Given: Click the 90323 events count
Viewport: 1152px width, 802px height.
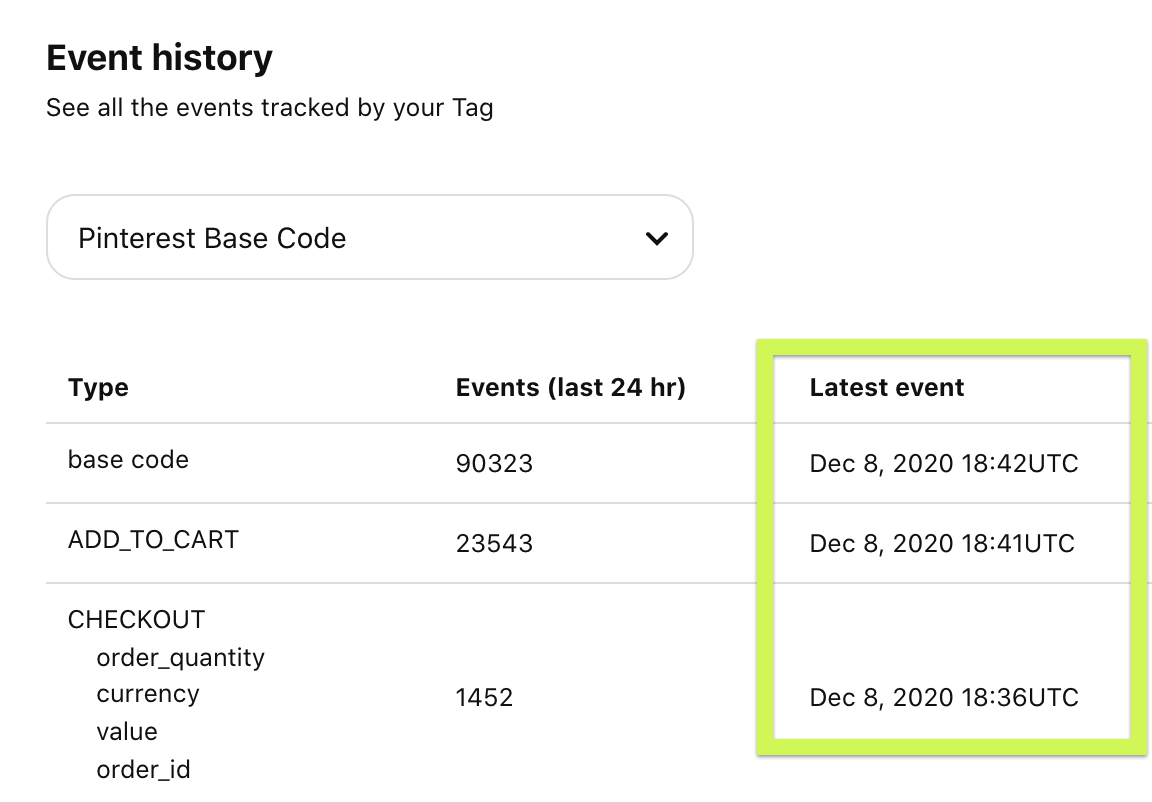Looking at the screenshot, I should pyautogui.click(x=494, y=464).
